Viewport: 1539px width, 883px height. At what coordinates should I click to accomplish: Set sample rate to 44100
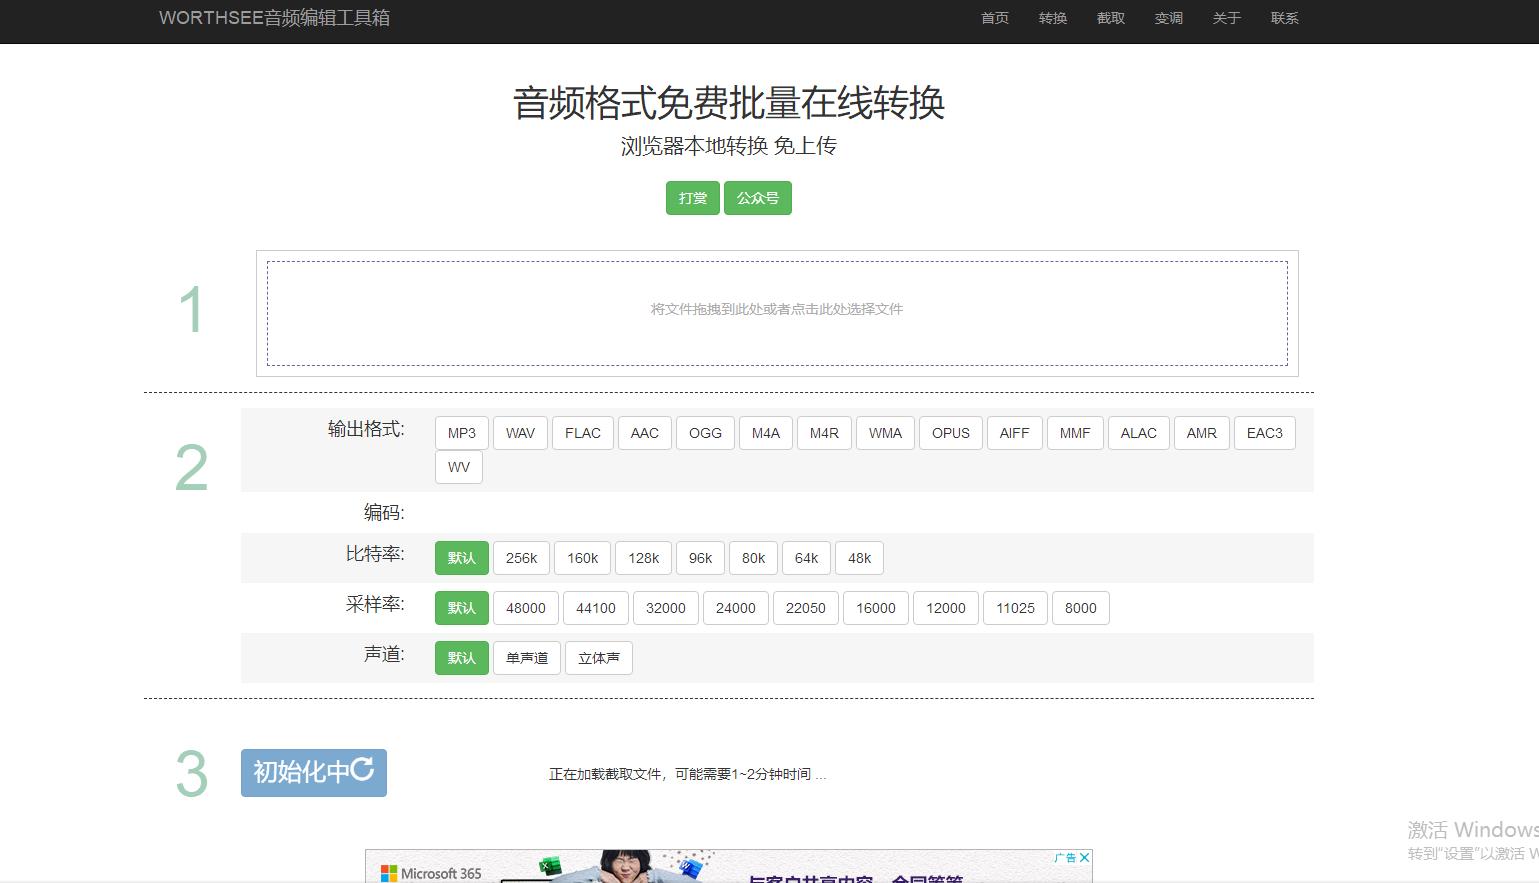pyautogui.click(x=595, y=608)
